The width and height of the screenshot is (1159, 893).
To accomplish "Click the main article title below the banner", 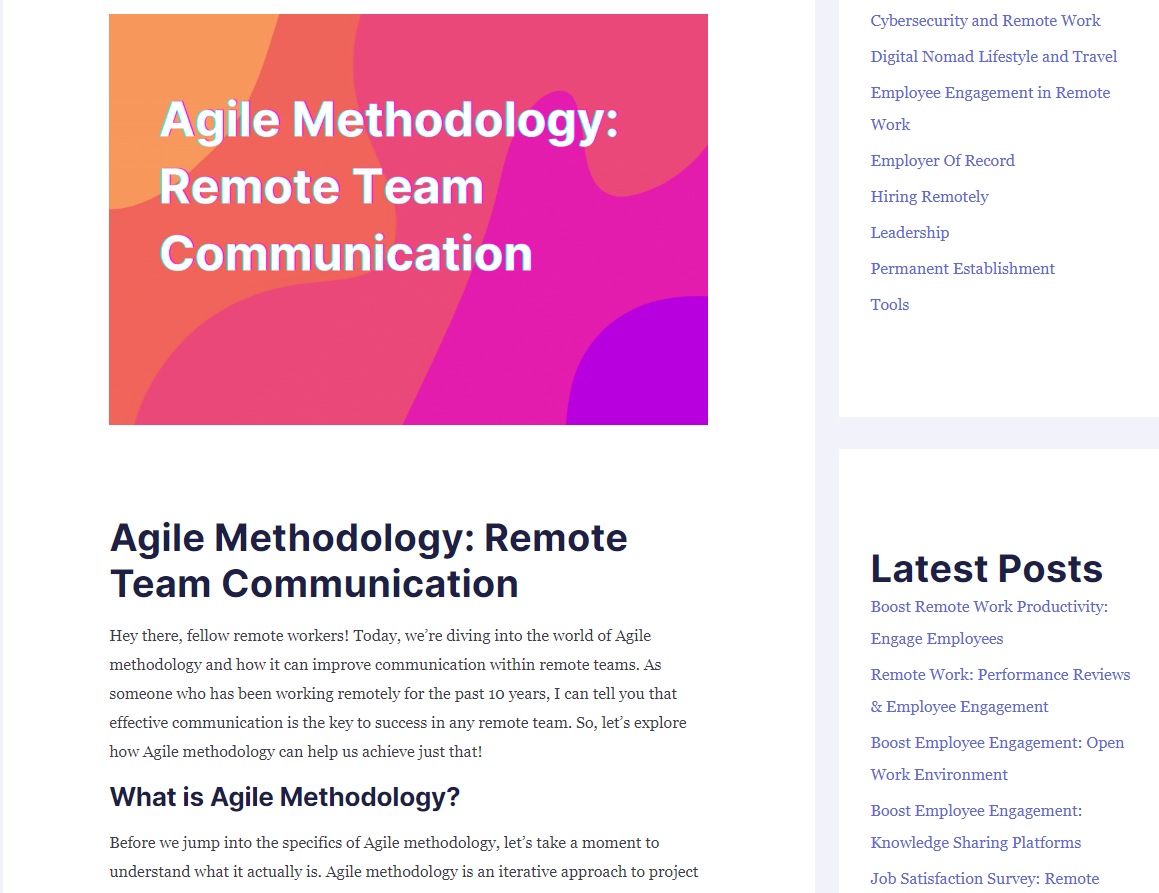I will point(368,561).
